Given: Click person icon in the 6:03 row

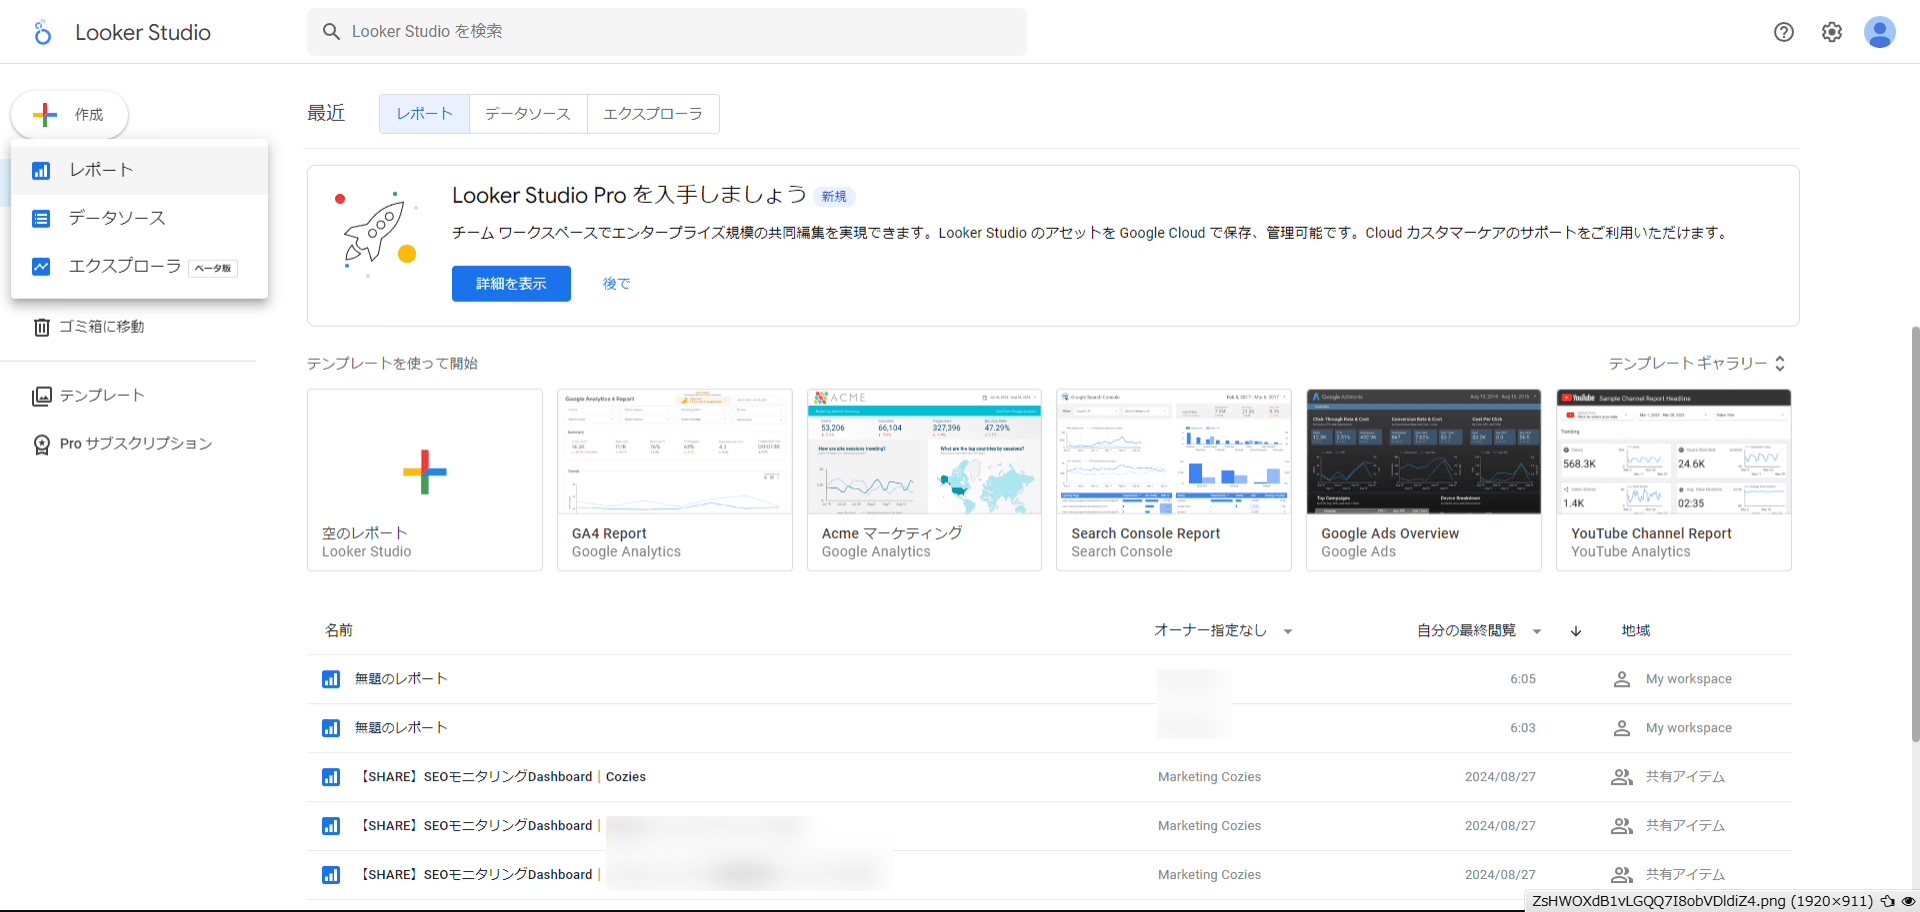Looking at the screenshot, I should point(1622,728).
